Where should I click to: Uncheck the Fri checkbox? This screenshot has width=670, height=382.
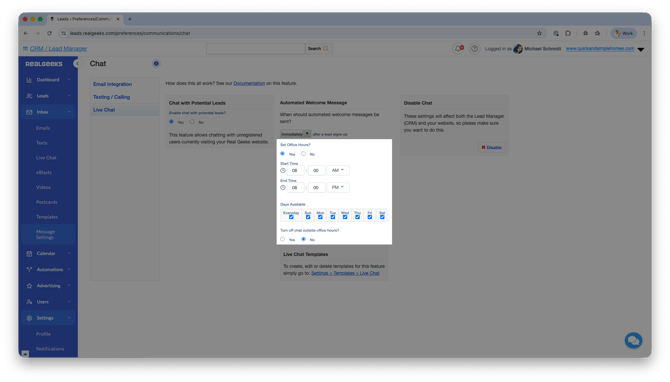click(370, 217)
